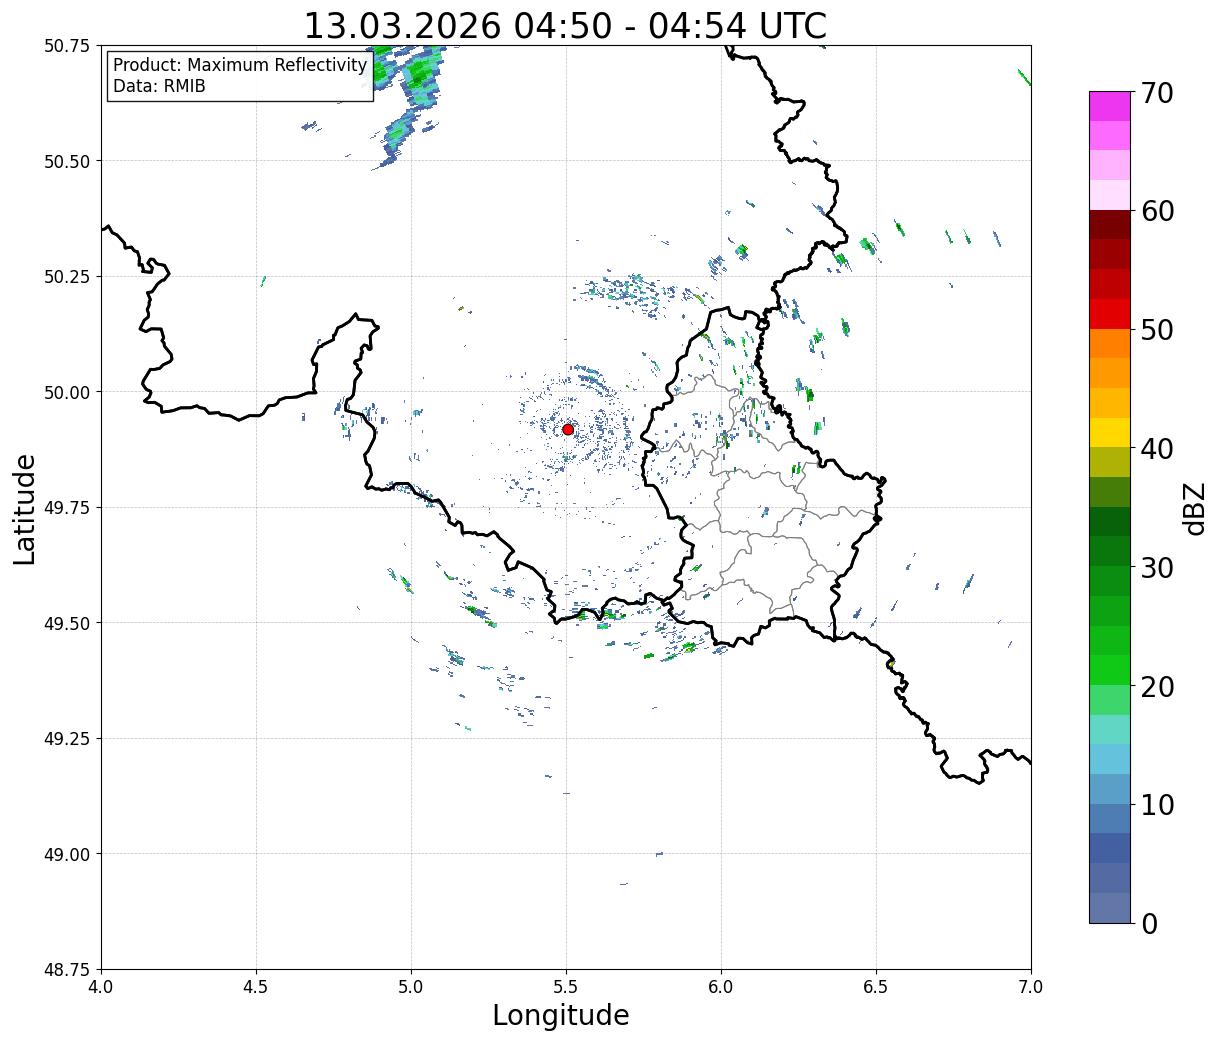Click the 'Product: Maximum Reflectivity' text

(240, 65)
